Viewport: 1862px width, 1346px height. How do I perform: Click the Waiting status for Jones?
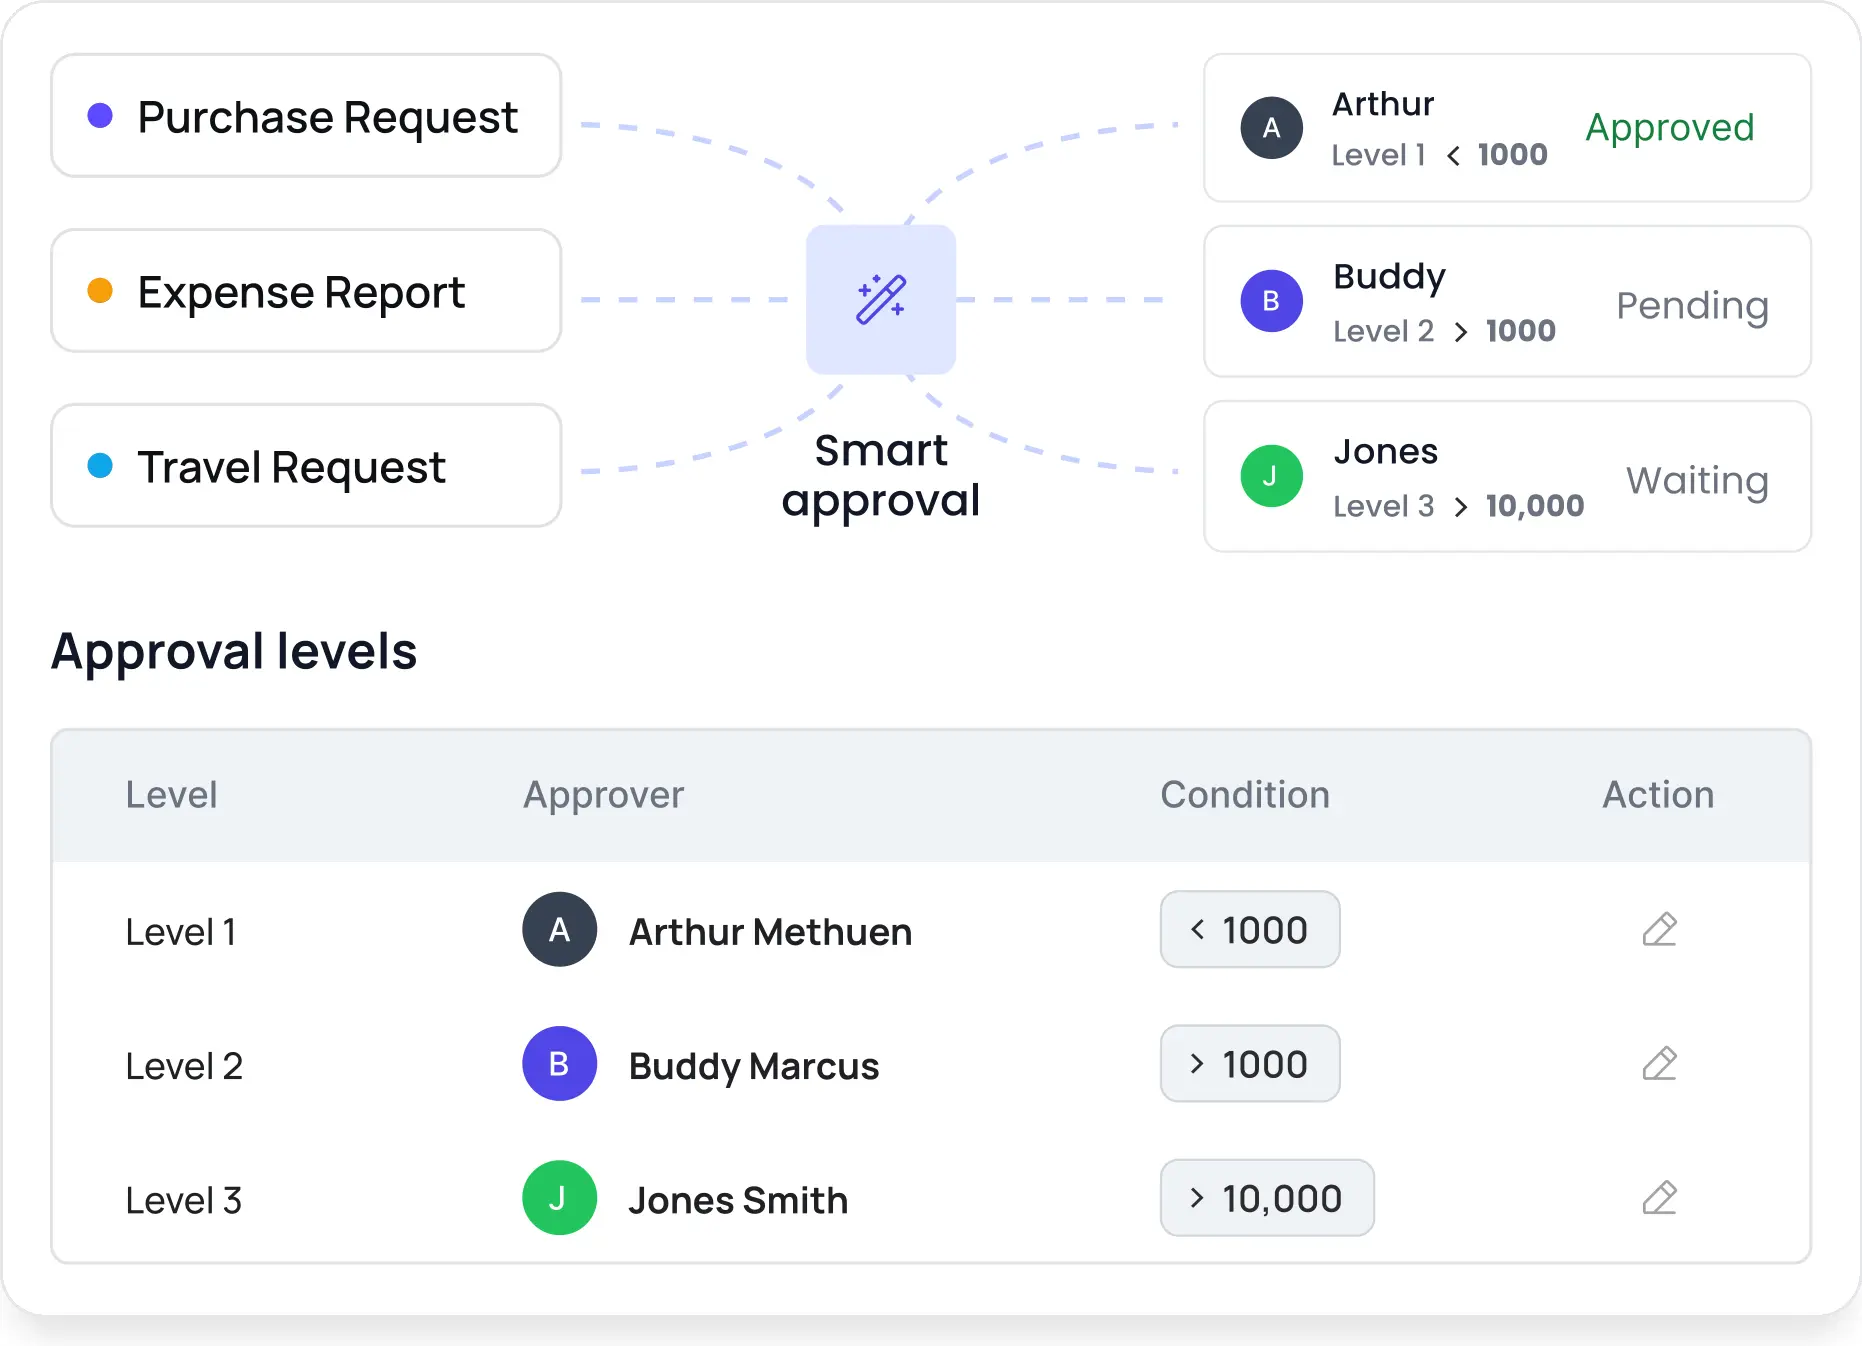(x=1697, y=481)
